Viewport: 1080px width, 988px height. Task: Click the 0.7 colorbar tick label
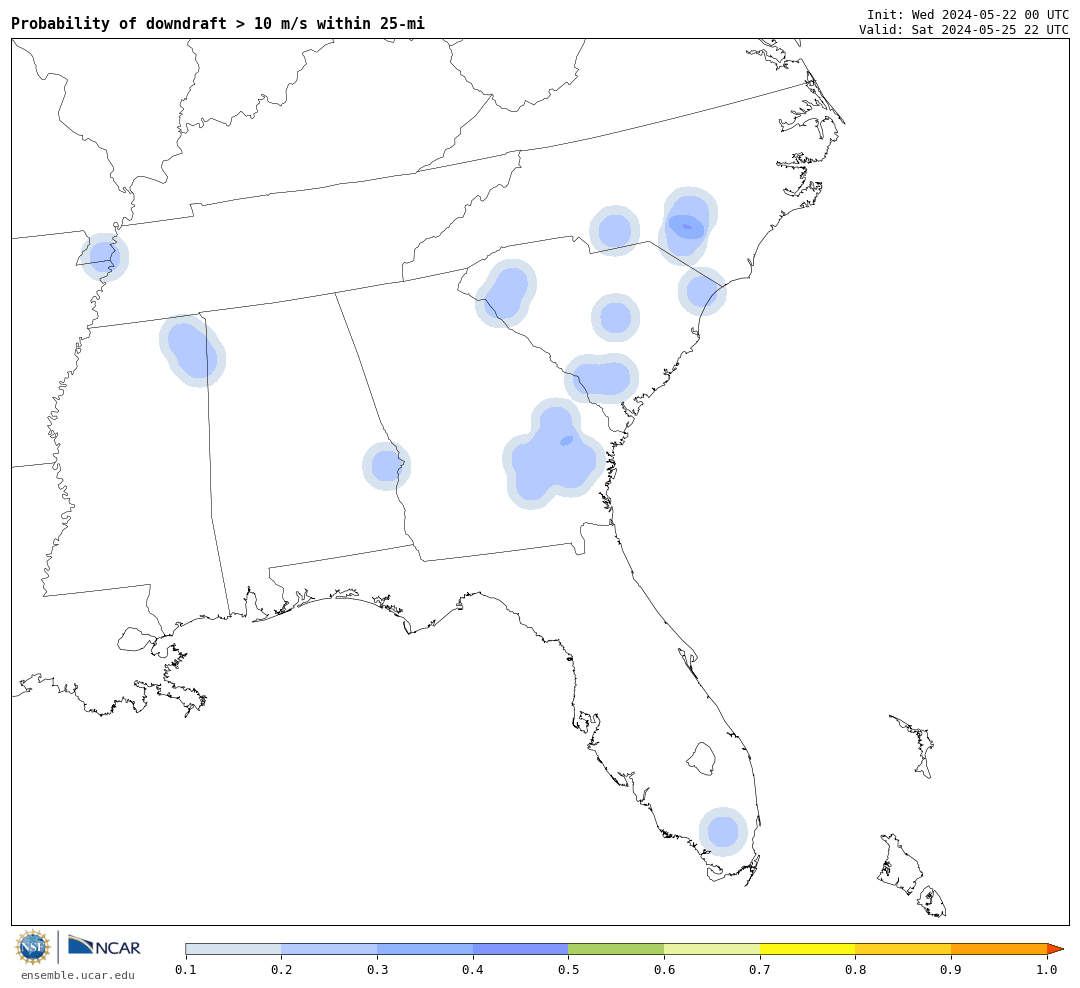[760, 970]
